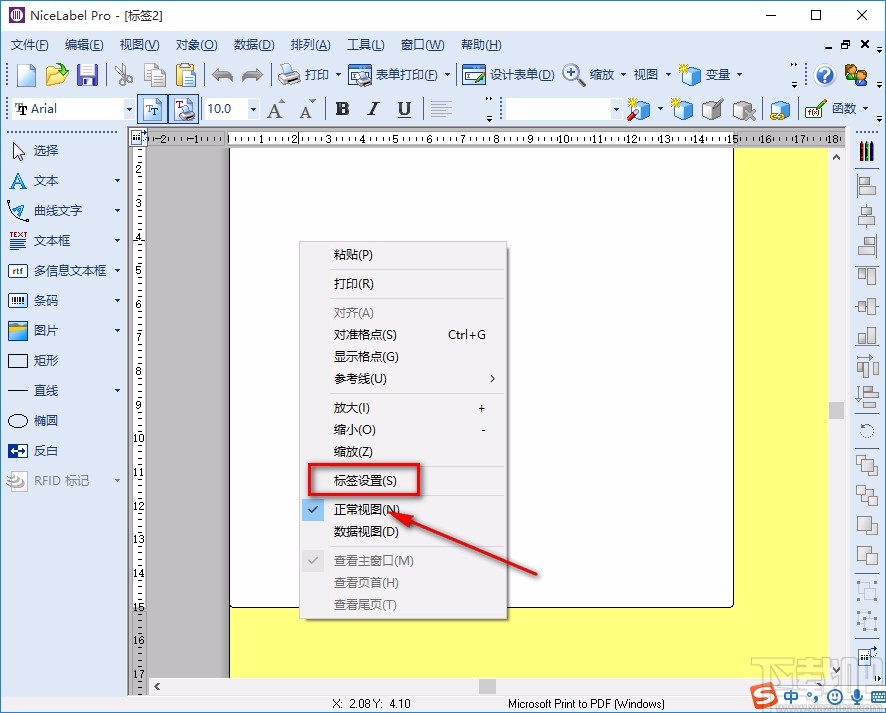Expand the 文本 tool dropdown arrow
This screenshot has width=886, height=713.
click(118, 181)
